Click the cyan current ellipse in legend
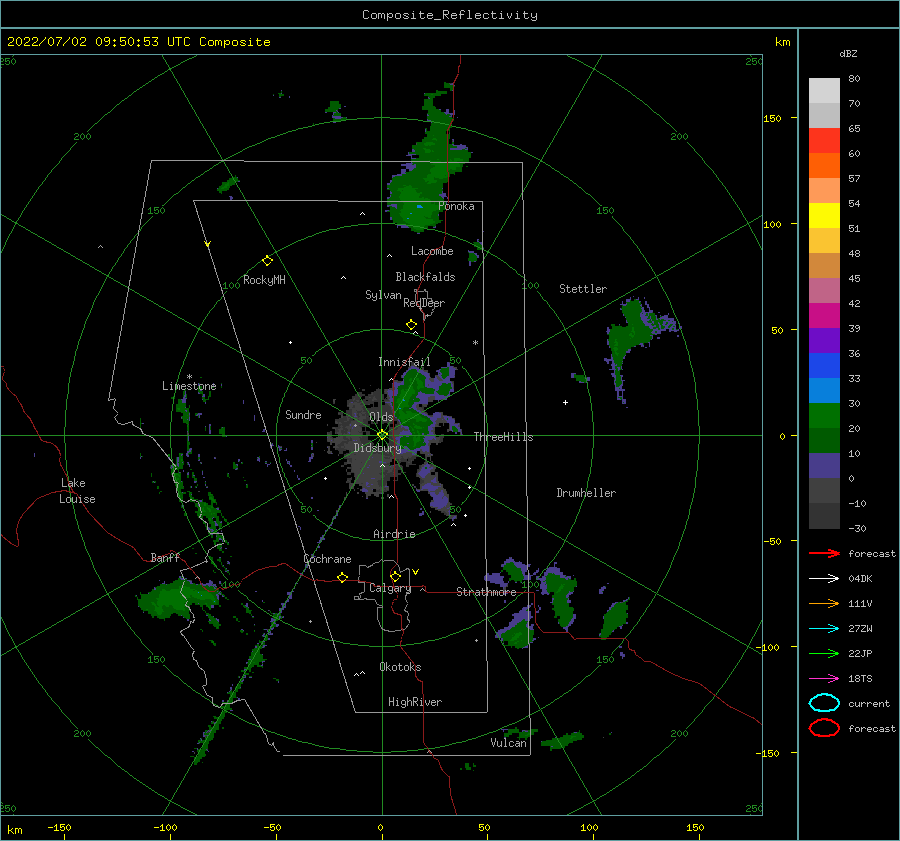Screen dimensions: 900x841 pos(824,703)
